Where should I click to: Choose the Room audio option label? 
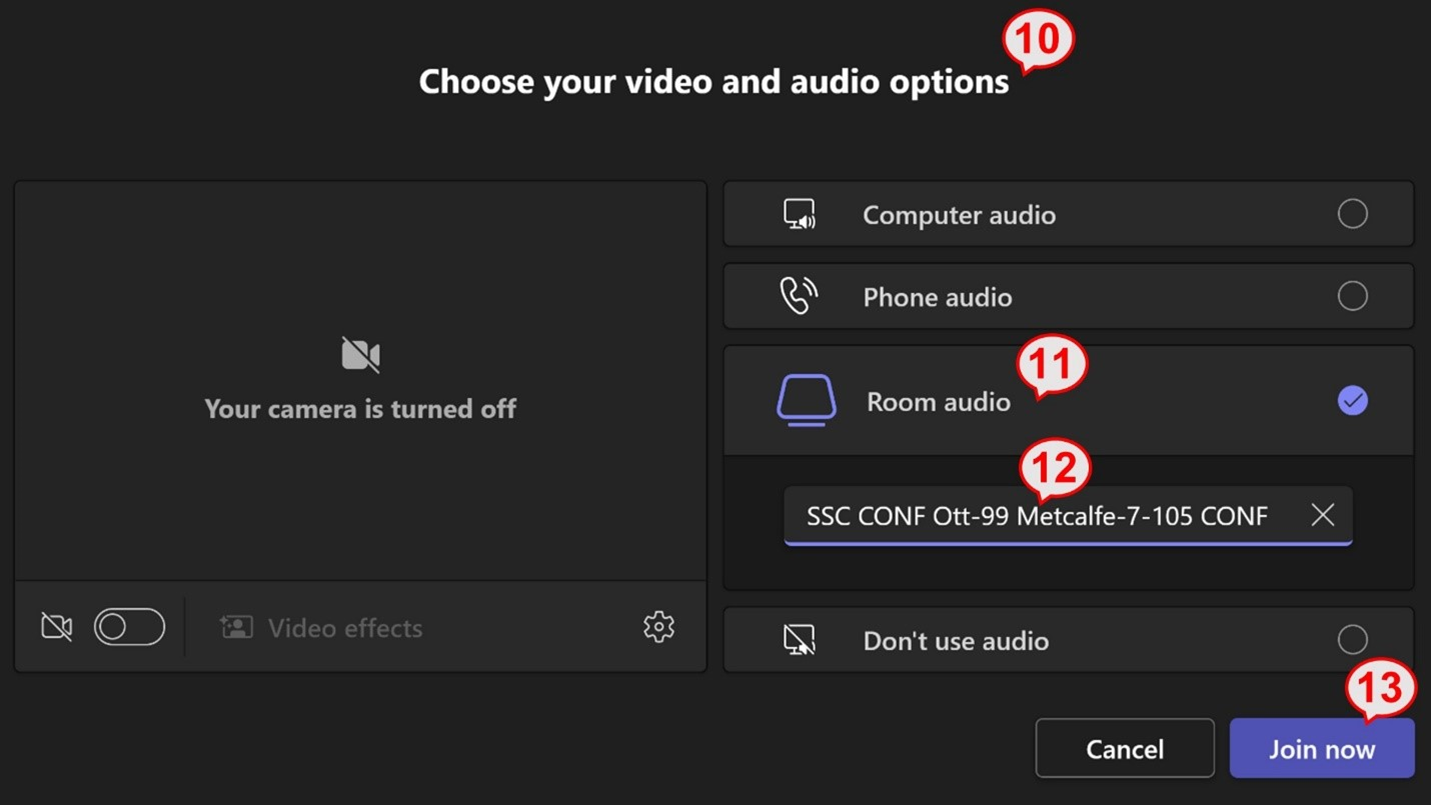point(938,402)
